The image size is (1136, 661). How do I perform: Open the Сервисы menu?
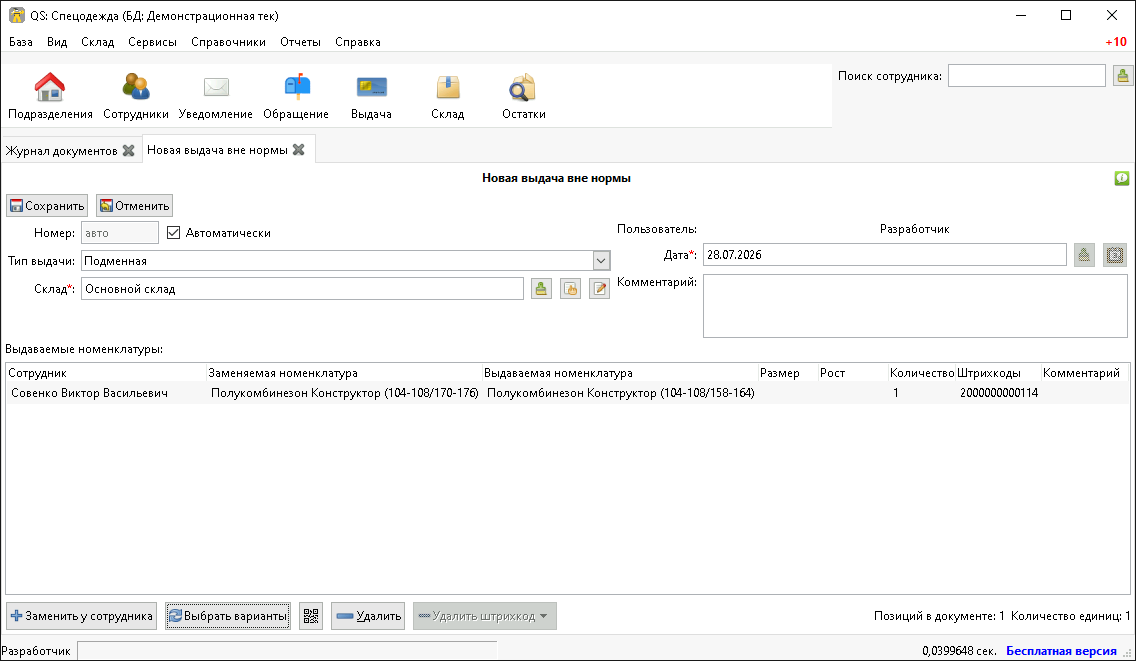(x=152, y=42)
